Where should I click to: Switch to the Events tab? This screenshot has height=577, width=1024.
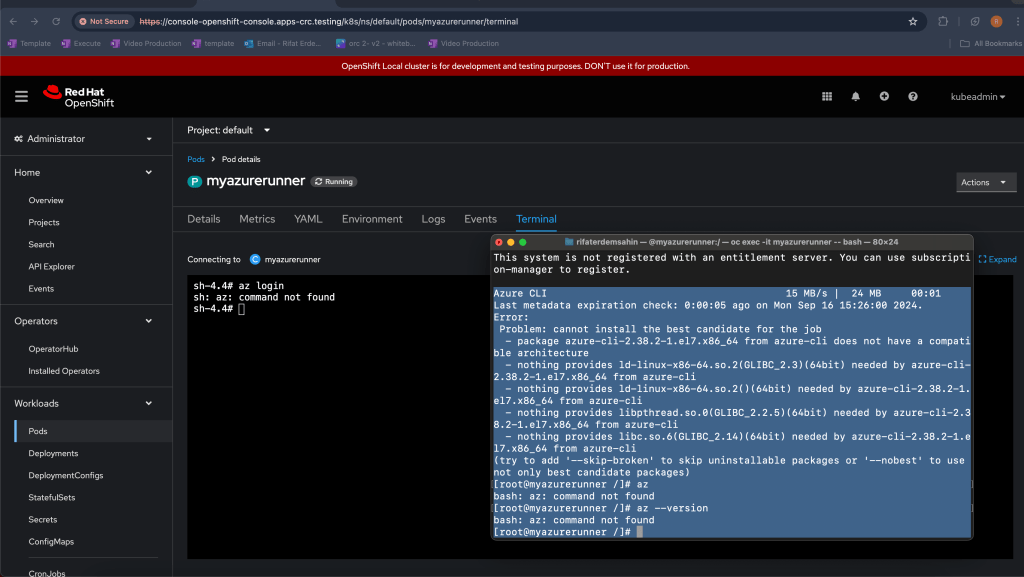tap(481, 219)
